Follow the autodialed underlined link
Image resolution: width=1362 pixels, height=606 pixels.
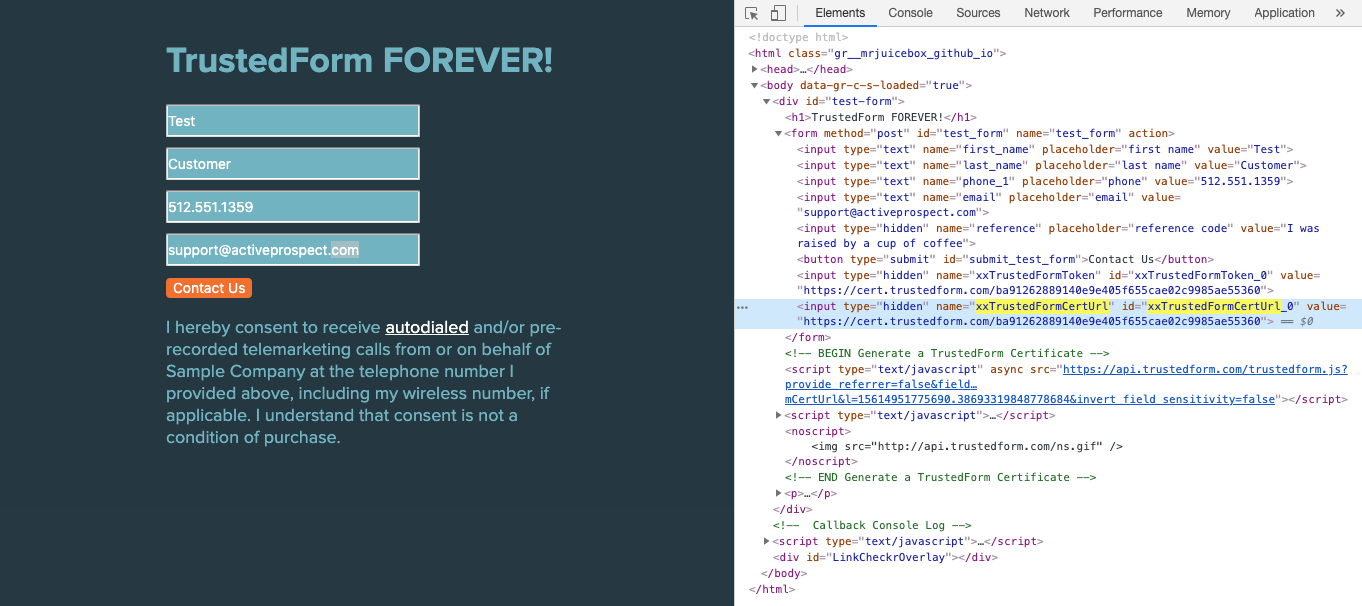tap(427, 327)
